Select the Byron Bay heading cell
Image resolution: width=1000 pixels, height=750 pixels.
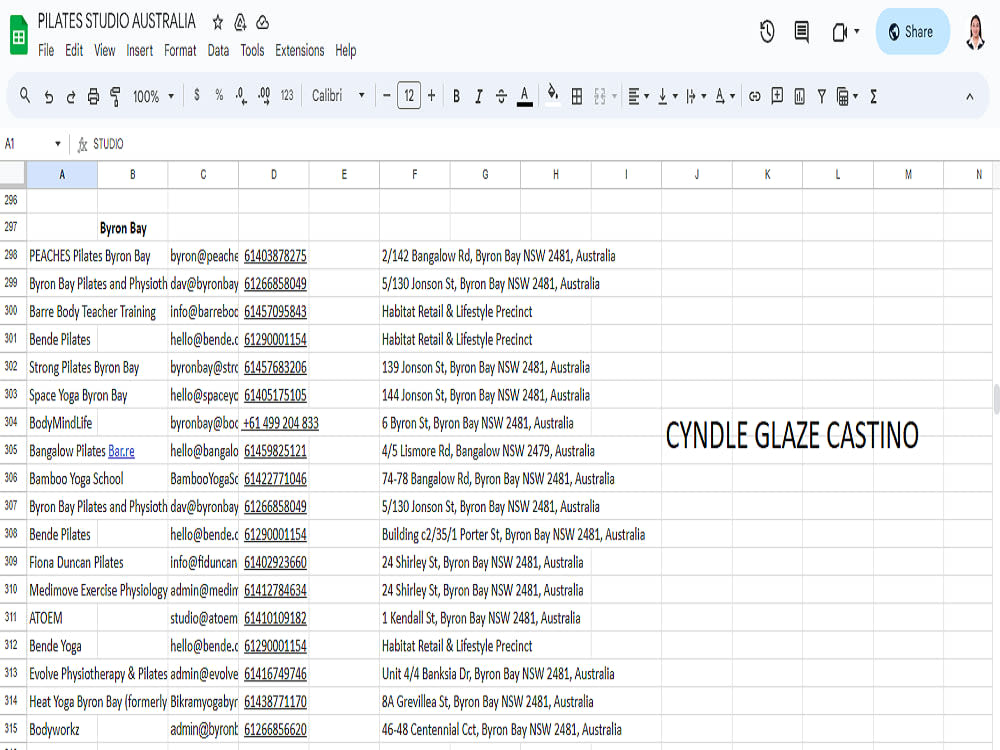pyautogui.click(x=133, y=228)
